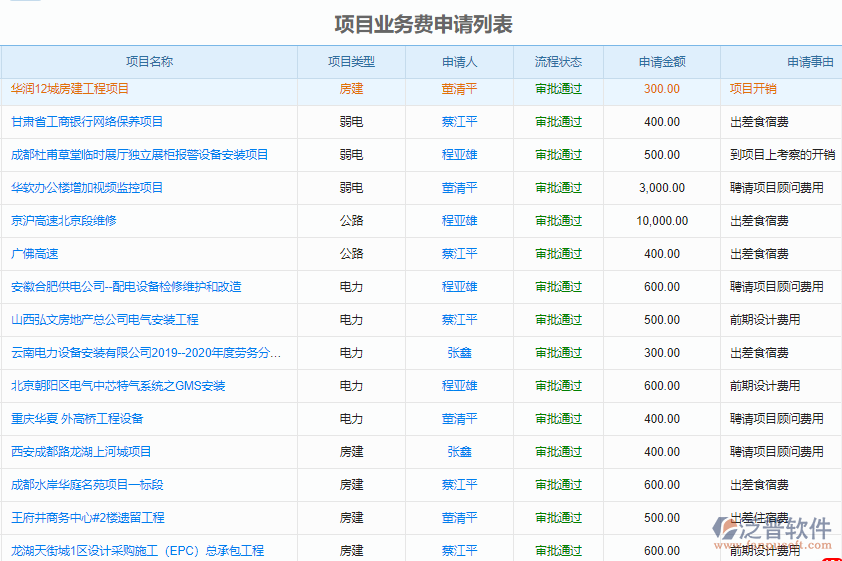
Task: Open 成都杜甫草堂临时展厅 project link
Action: [x=139, y=155]
